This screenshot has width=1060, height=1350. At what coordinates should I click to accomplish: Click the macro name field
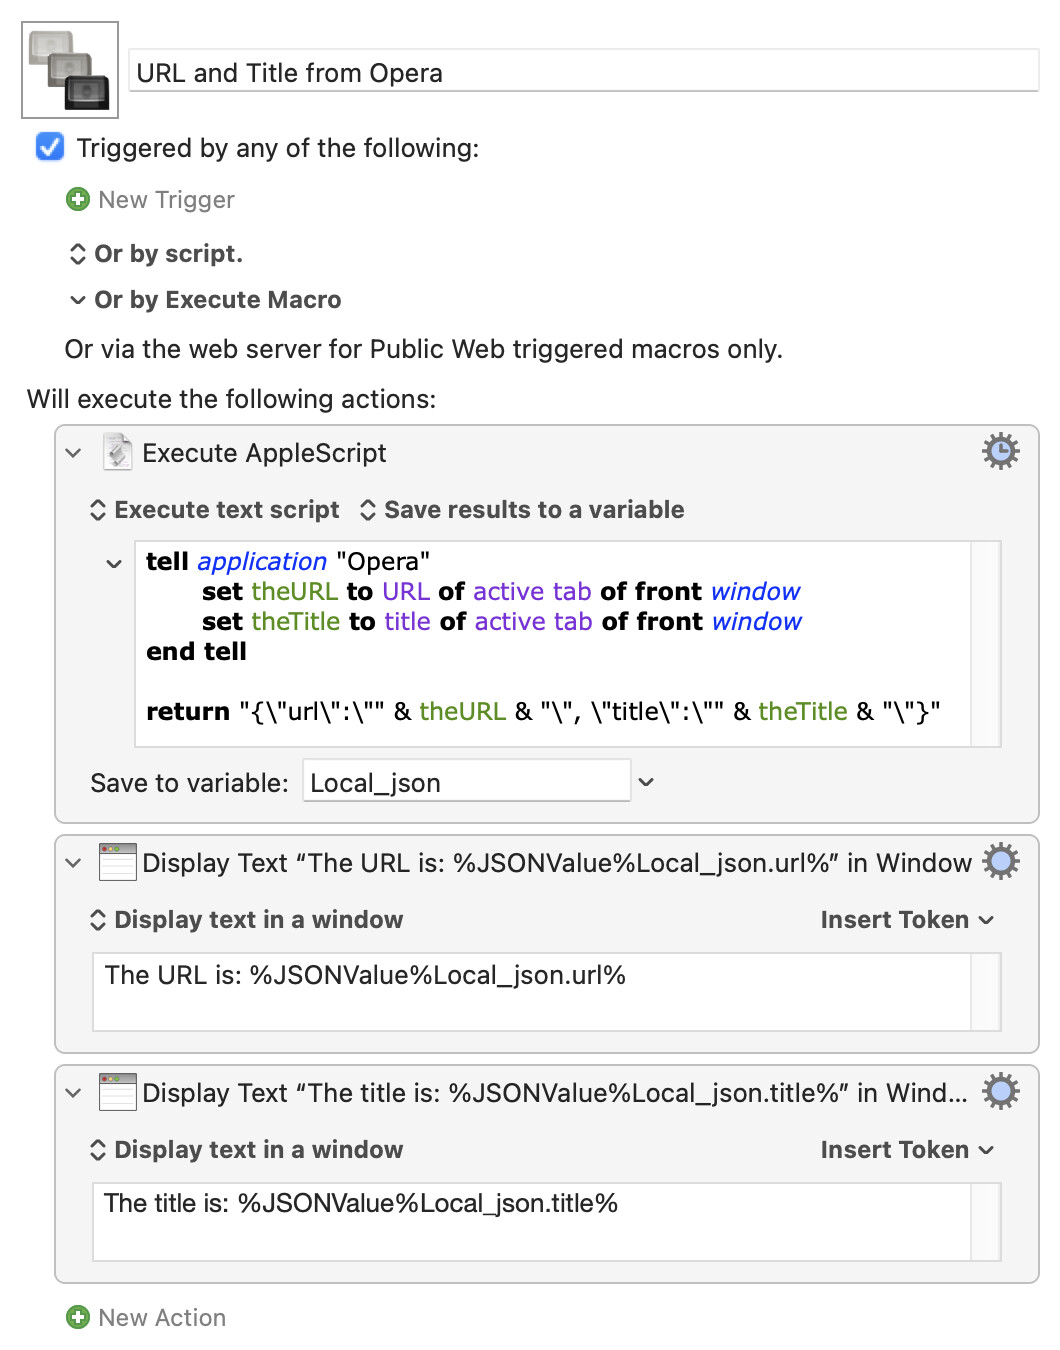pos(584,73)
